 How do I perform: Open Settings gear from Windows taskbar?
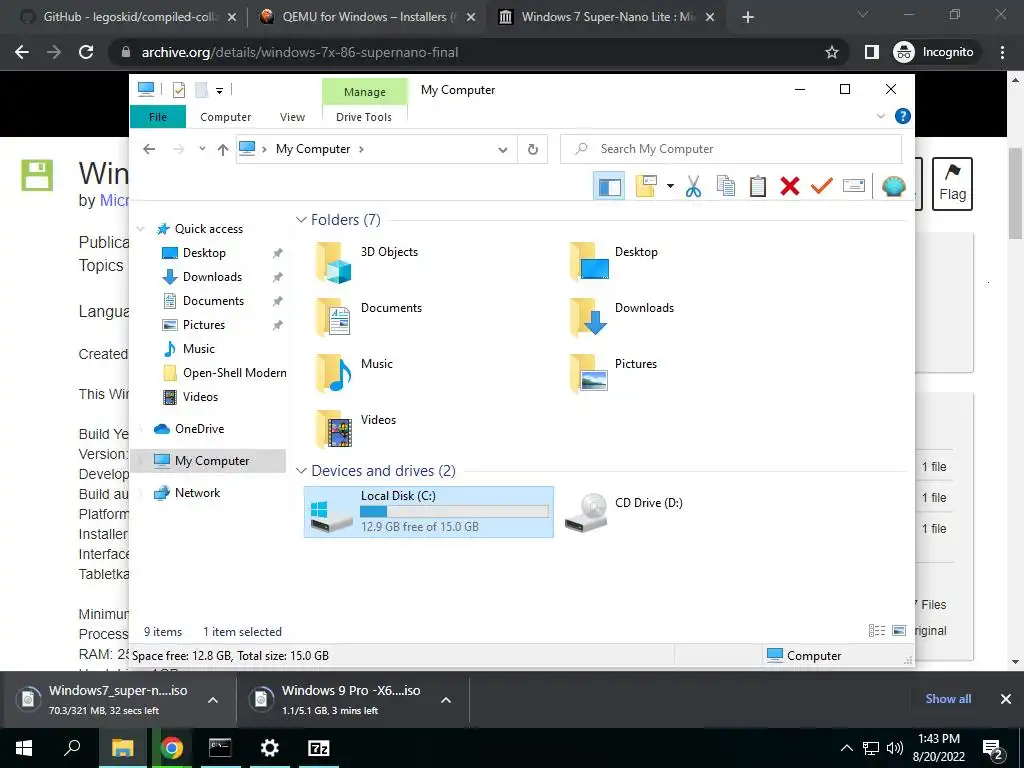pyautogui.click(x=269, y=748)
